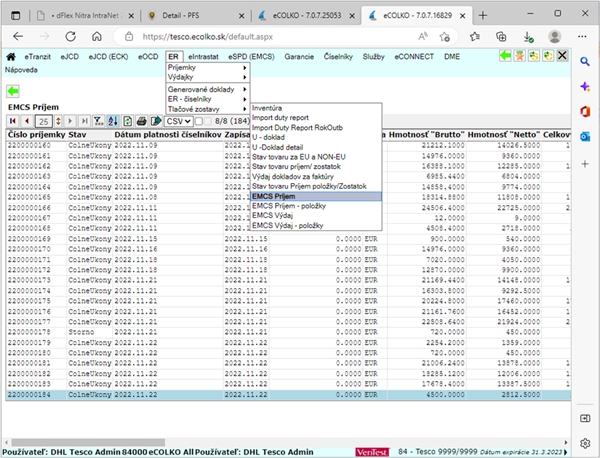Go to browser home page
This screenshot has width=600, height=458.
click(97, 37)
